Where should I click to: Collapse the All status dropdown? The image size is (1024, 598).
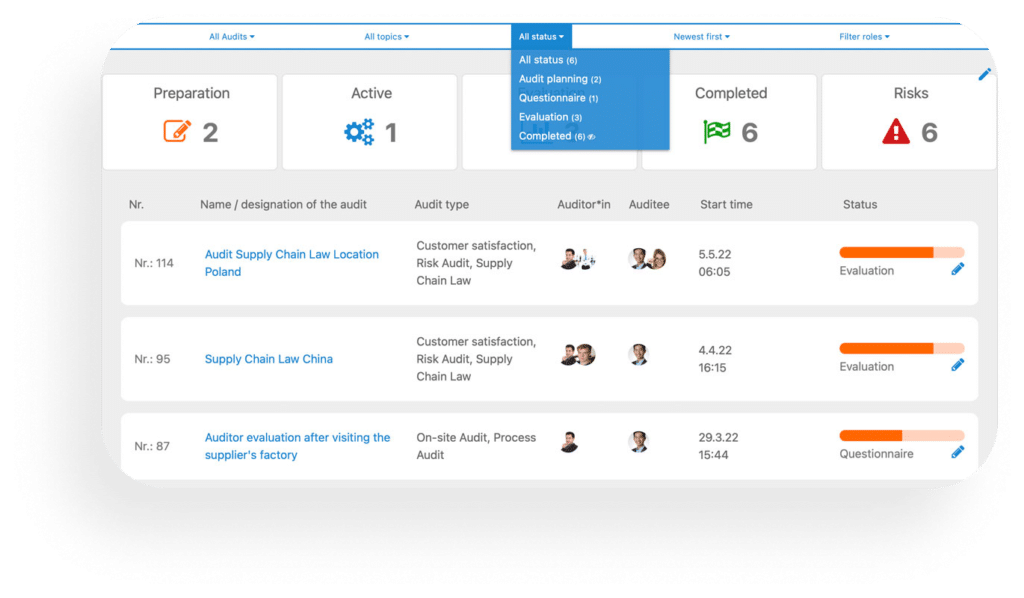click(541, 37)
